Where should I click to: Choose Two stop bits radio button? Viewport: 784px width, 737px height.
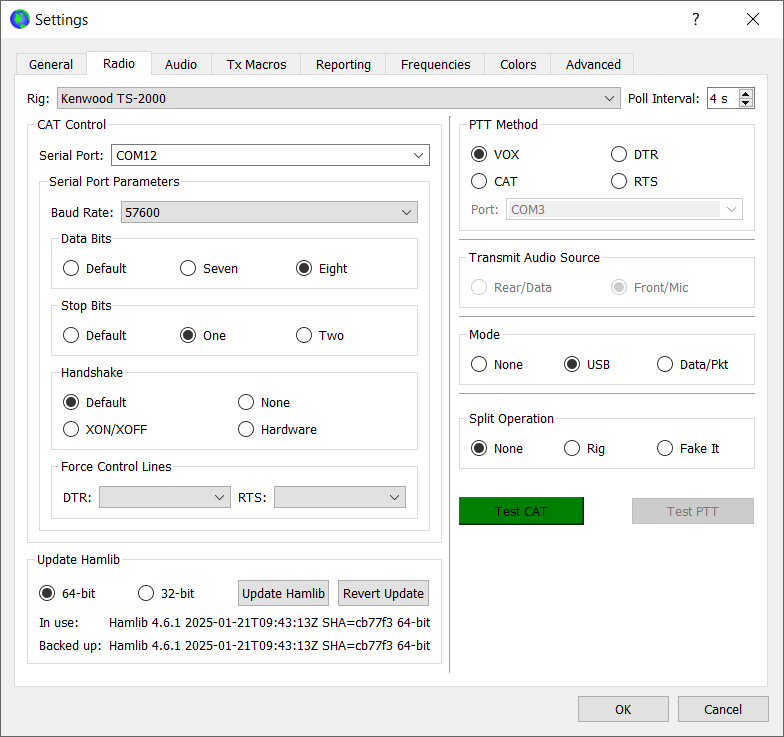(x=304, y=335)
